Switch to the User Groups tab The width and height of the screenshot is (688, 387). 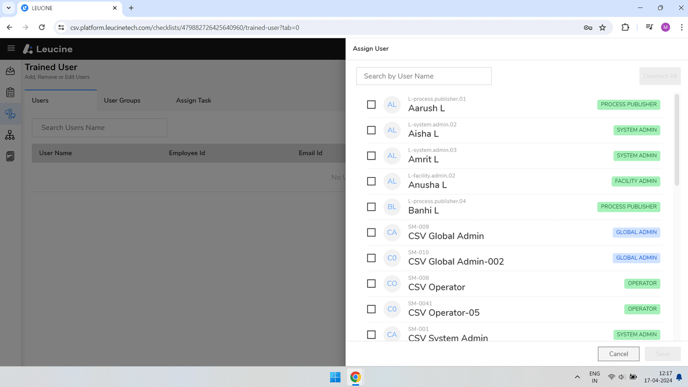tap(122, 100)
